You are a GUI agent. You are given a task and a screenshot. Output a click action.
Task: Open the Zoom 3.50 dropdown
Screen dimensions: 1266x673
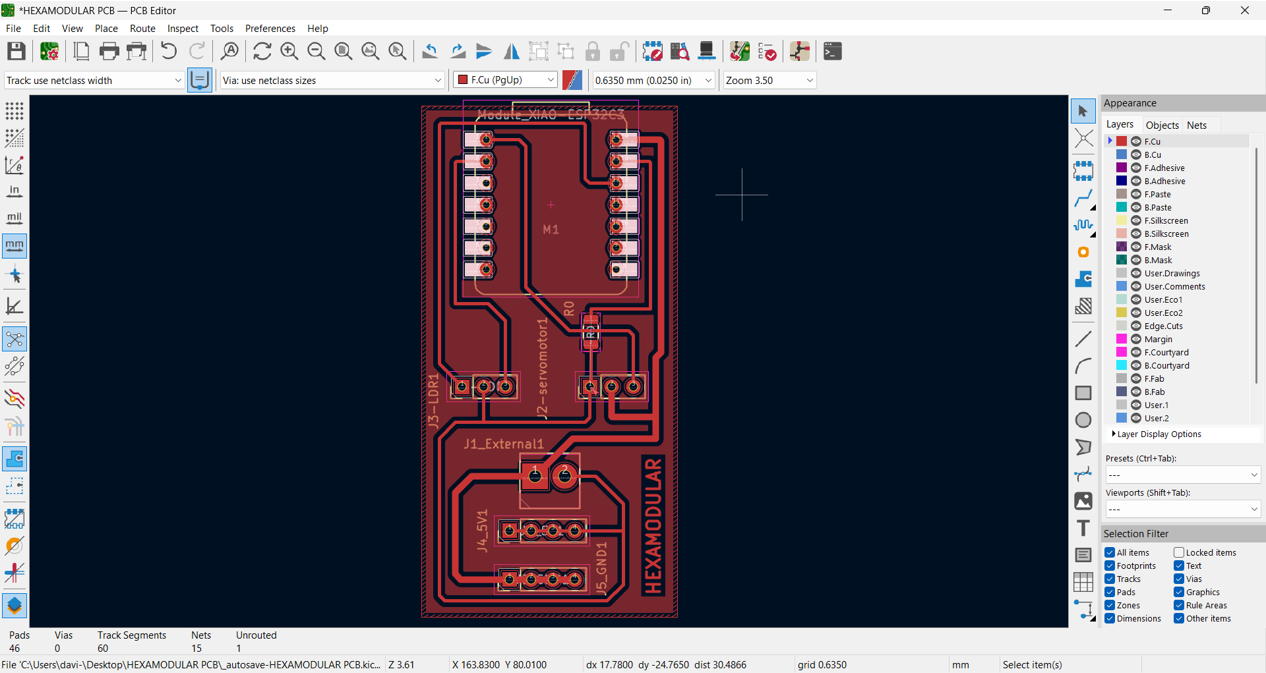click(769, 80)
